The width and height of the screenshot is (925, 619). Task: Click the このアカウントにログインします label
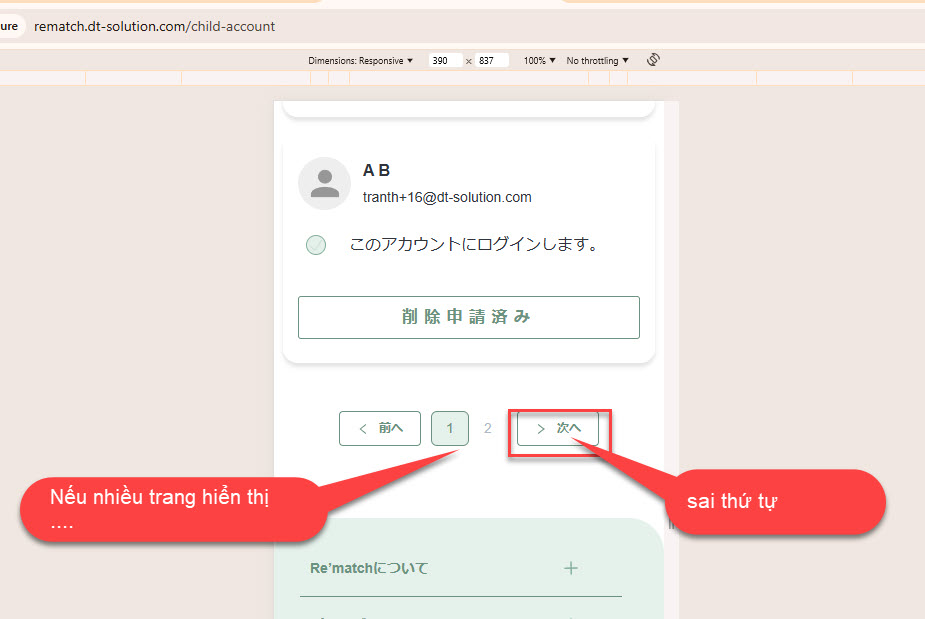pyautogui.click(x=473, y=244)
